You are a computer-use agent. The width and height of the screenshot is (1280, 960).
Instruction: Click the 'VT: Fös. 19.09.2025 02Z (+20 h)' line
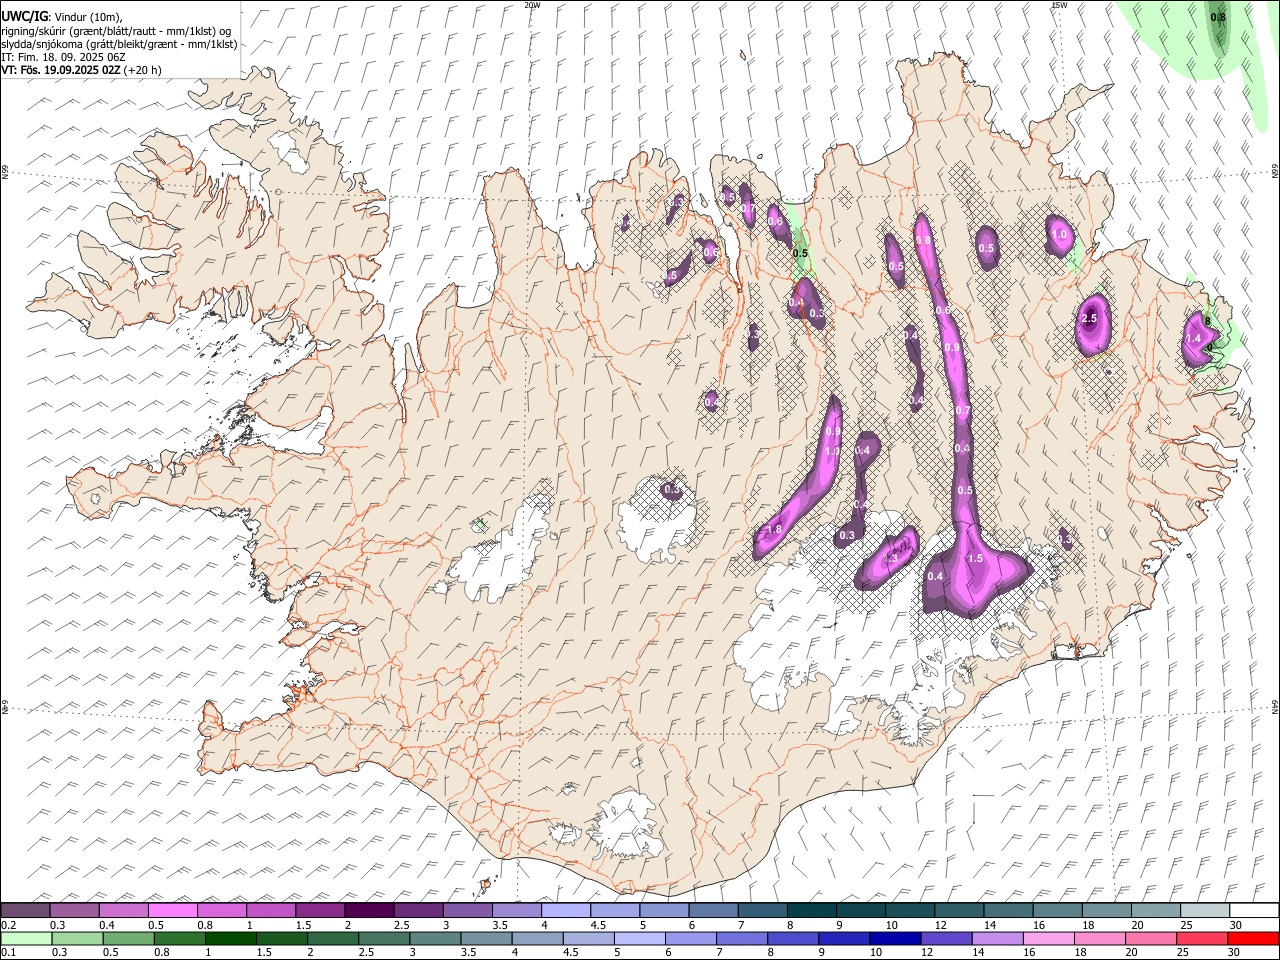(x=81, y=70)
